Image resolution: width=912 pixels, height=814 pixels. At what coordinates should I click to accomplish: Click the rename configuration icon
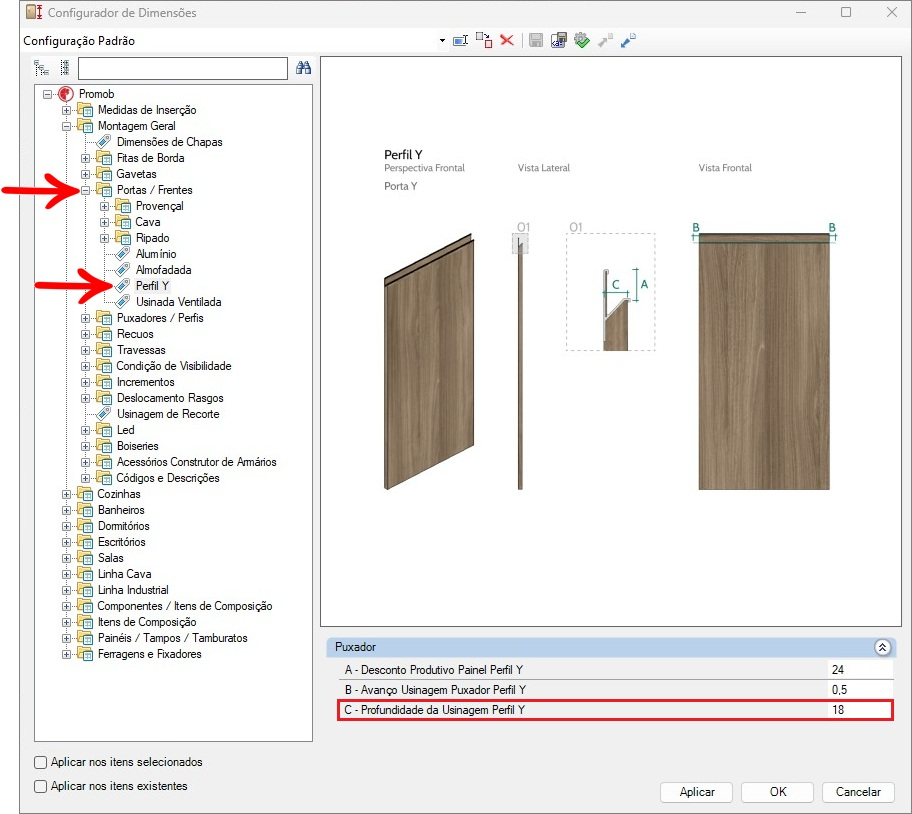[461, 41]
